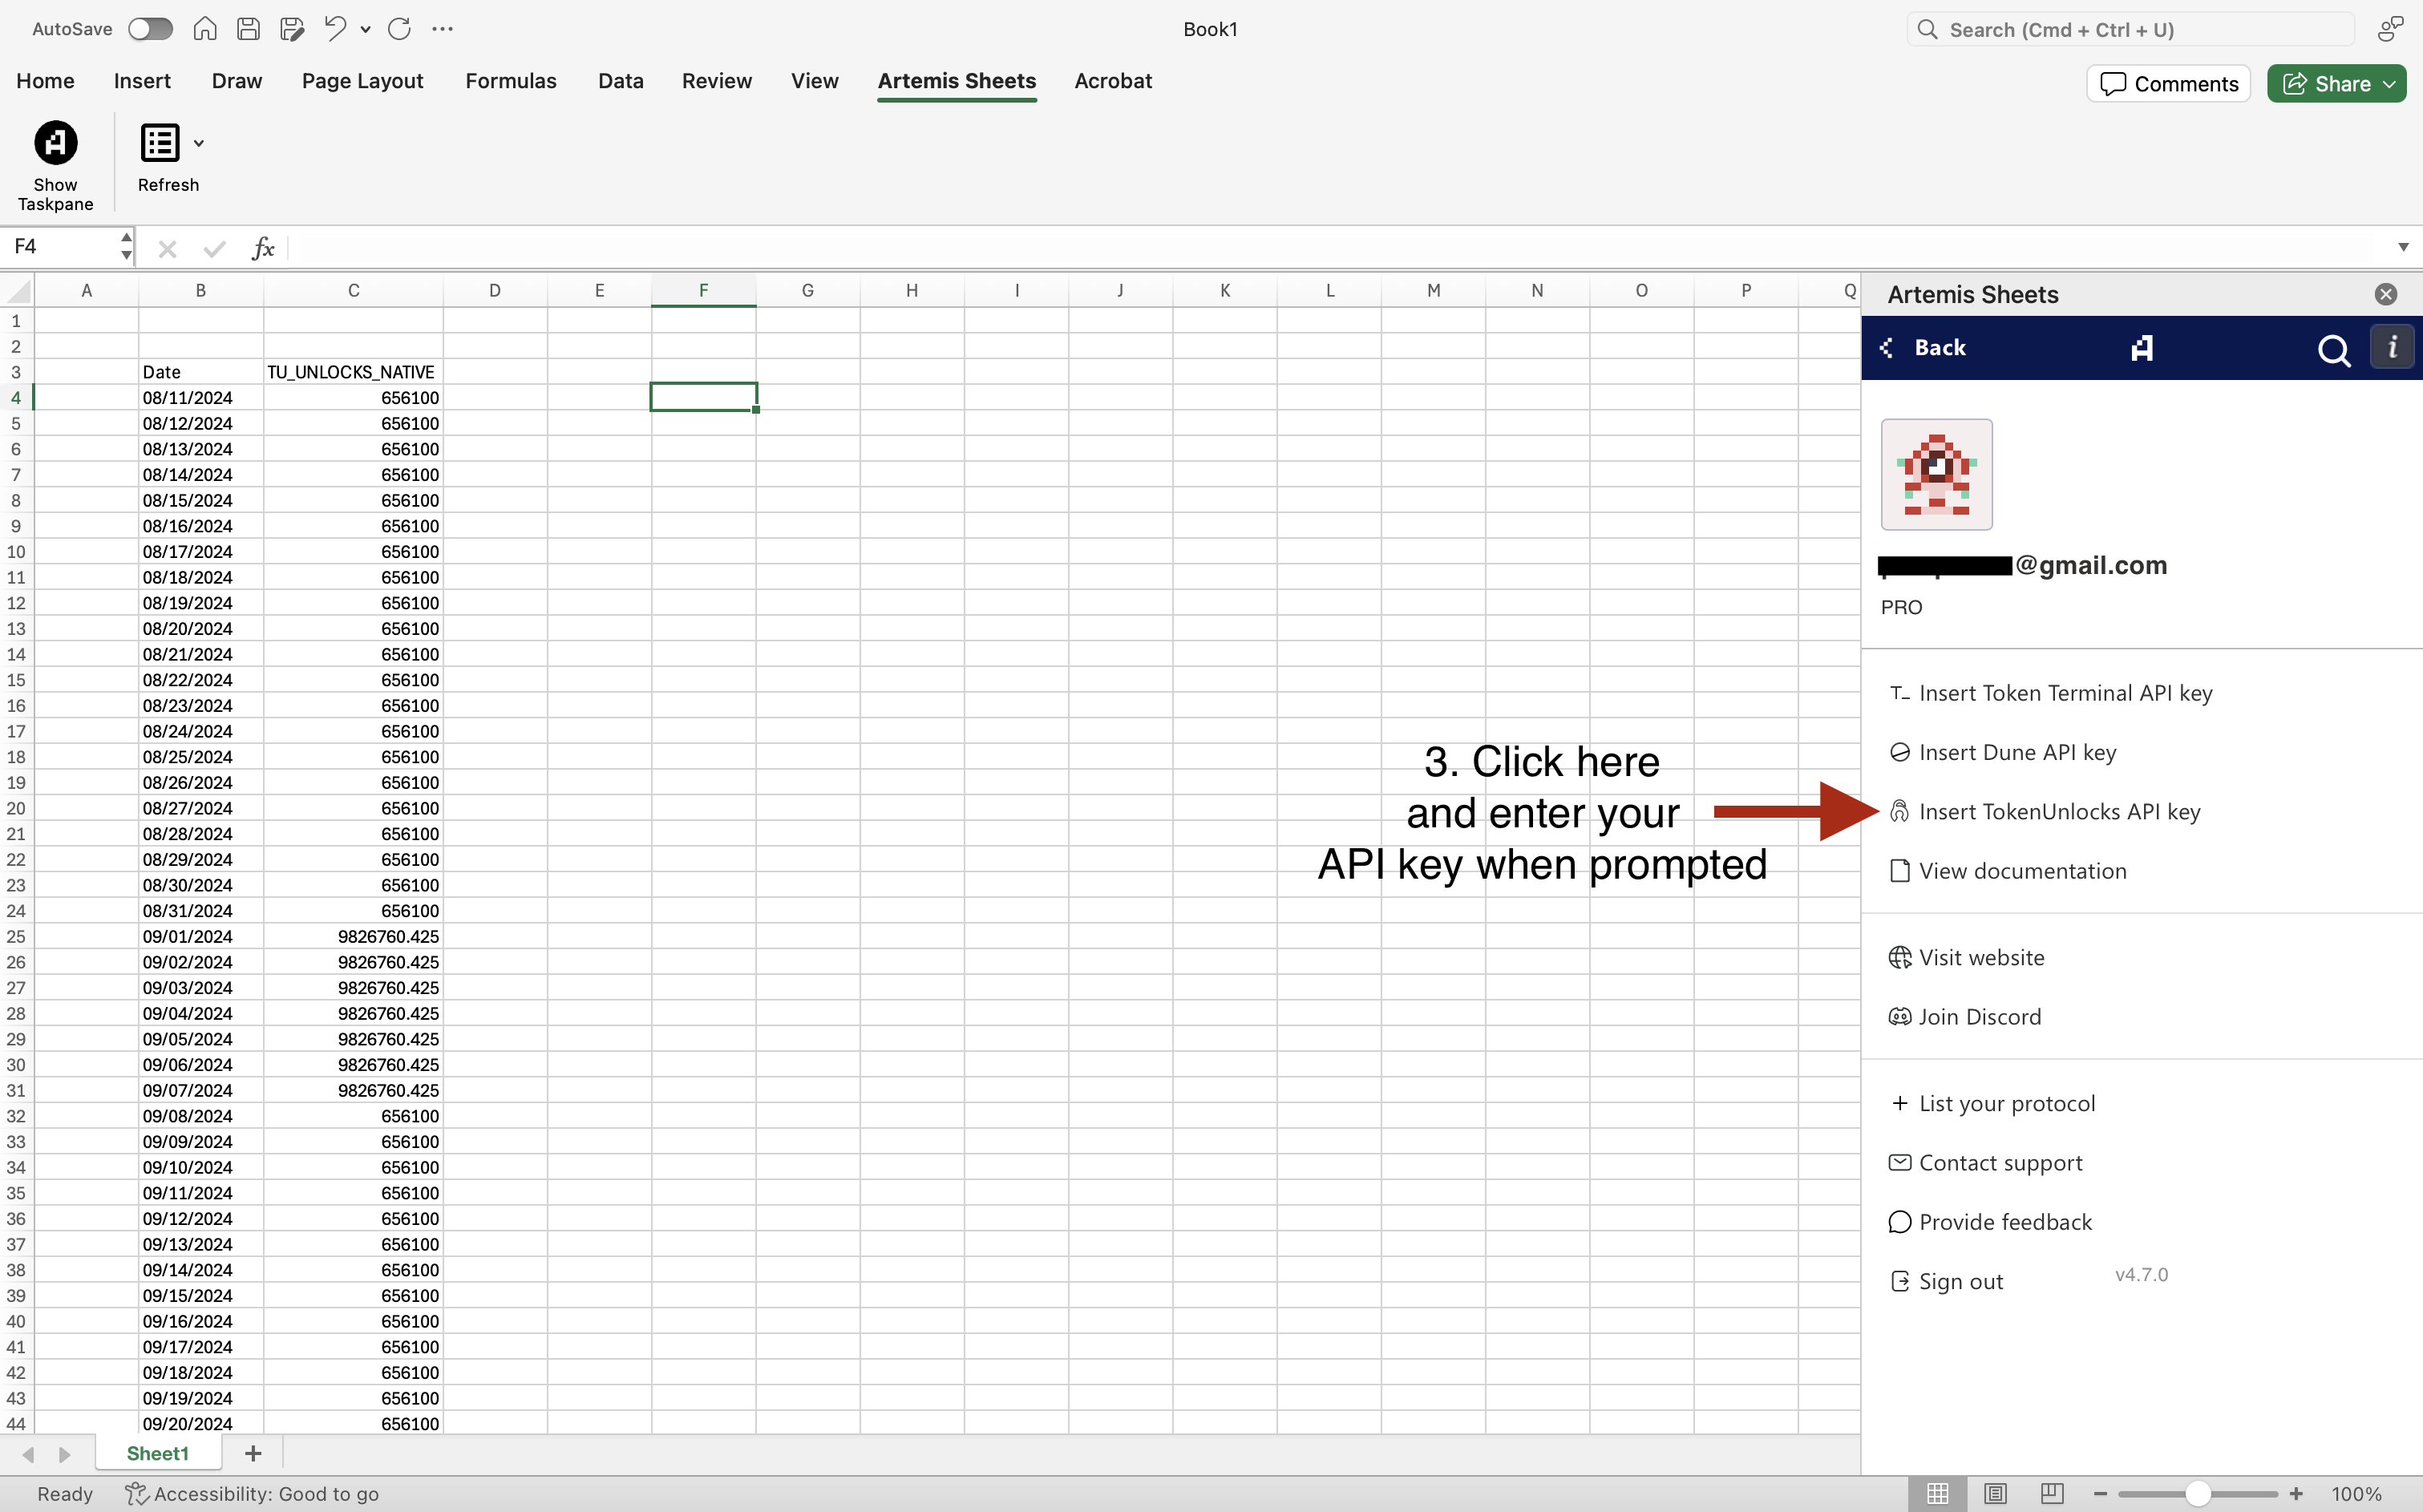
Task: Click the Artemis logo in panel header
Action: [x=2141, y=348]
